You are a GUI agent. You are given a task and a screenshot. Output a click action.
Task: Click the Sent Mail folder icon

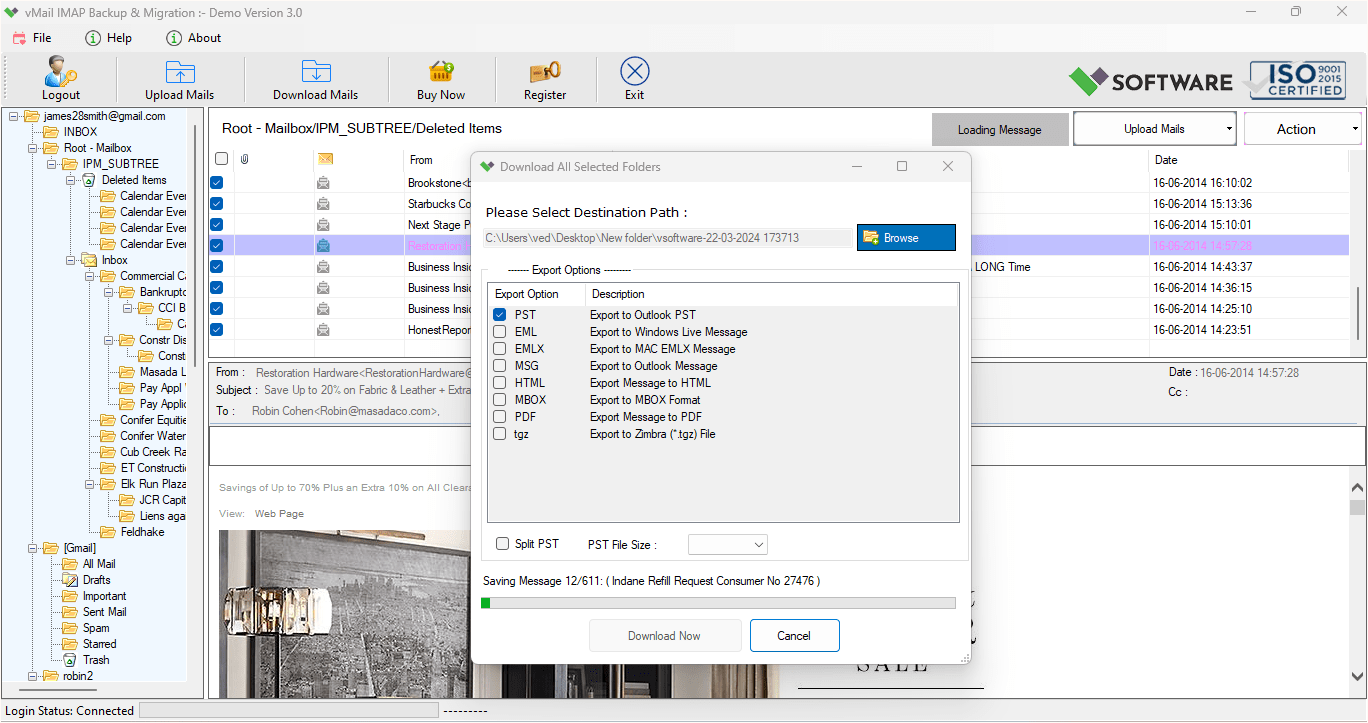pyautogui.click(x=70, y=612)
